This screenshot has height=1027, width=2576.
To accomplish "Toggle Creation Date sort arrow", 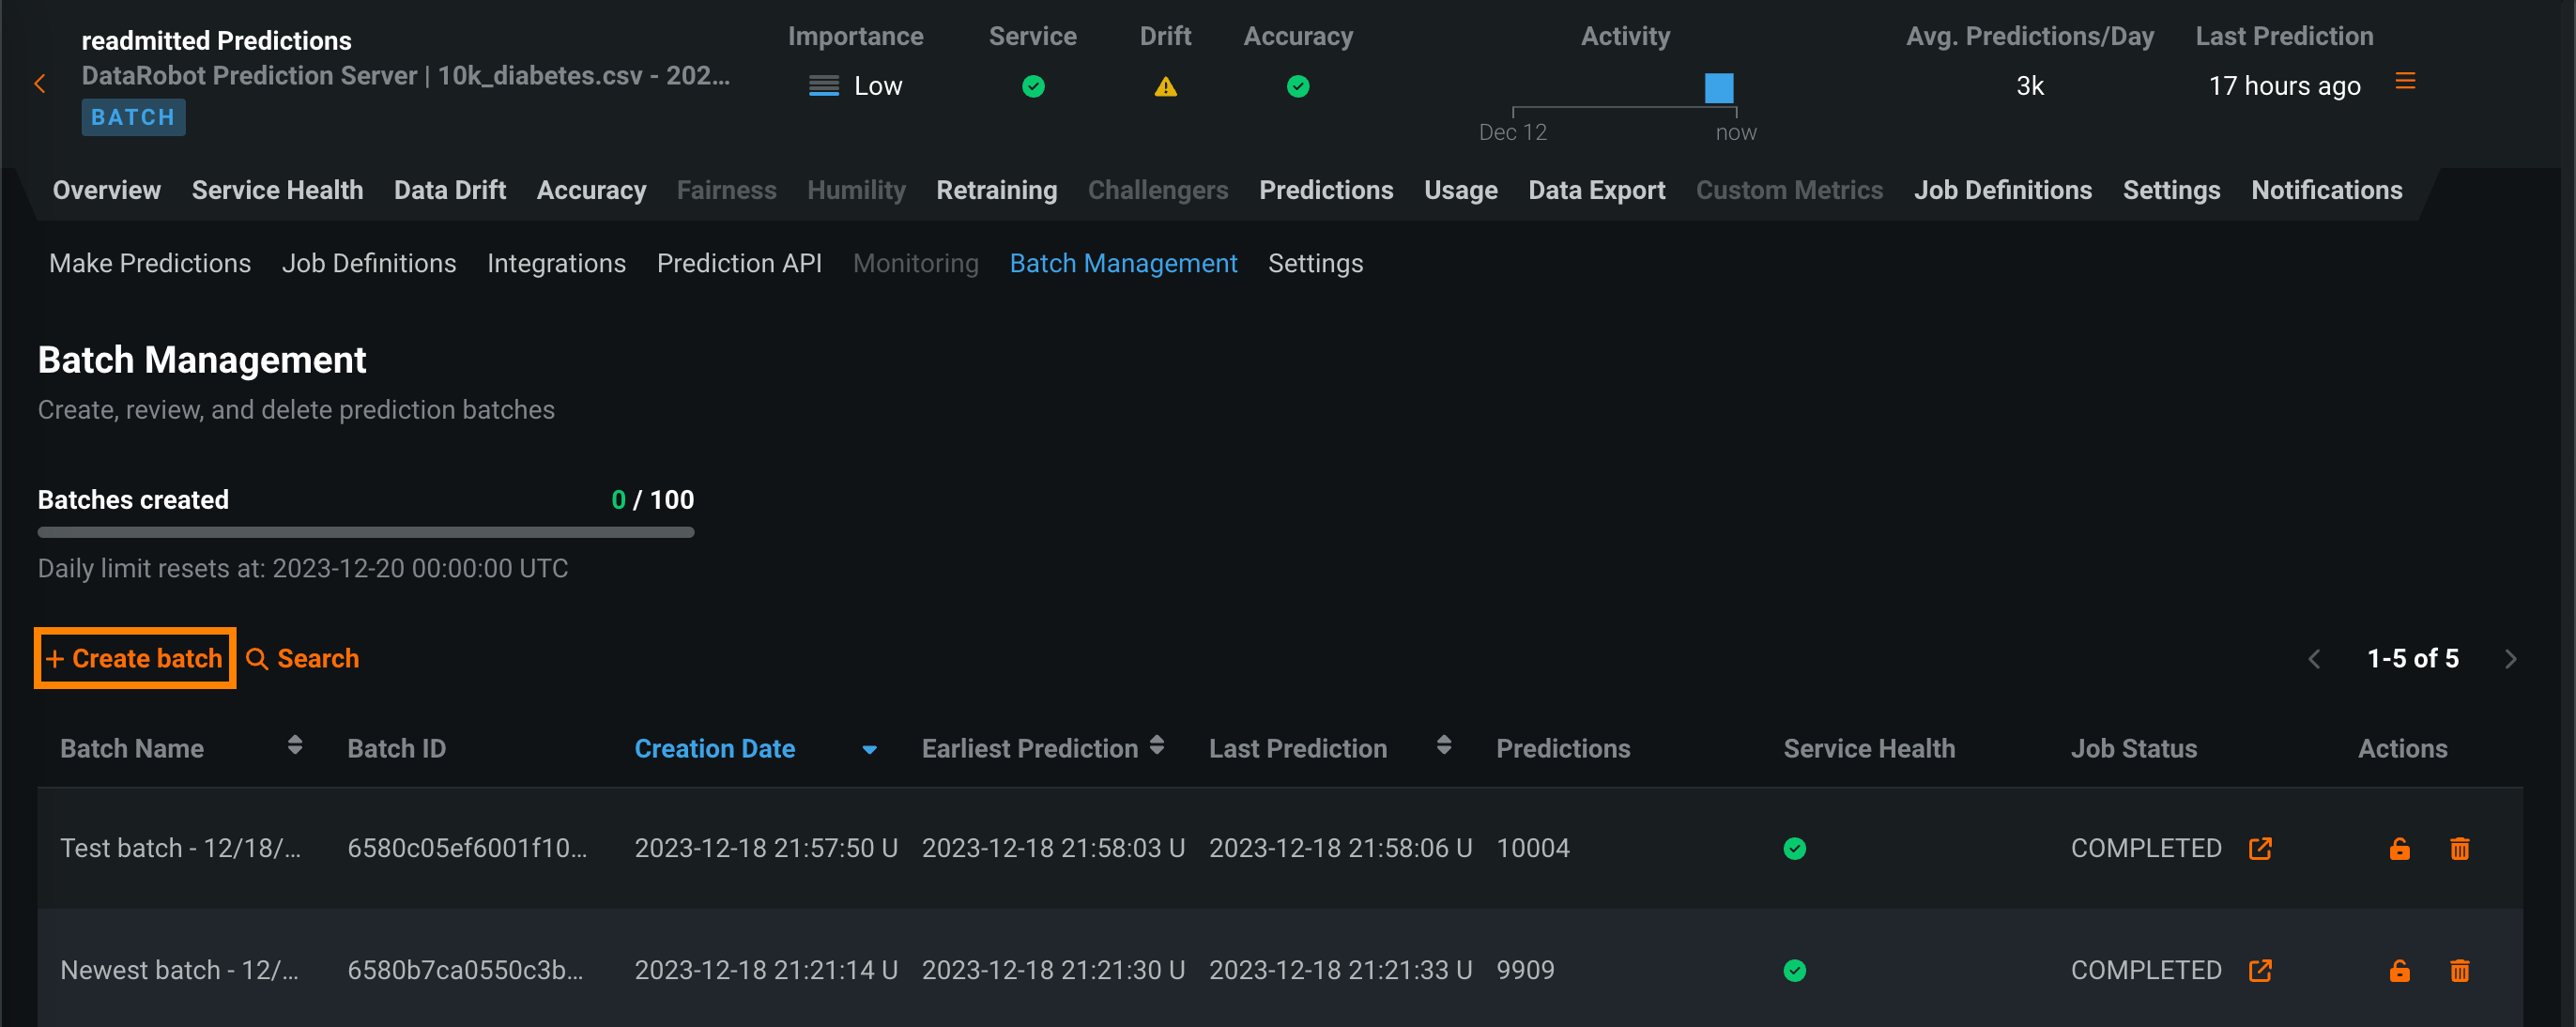I will (869, 749).
